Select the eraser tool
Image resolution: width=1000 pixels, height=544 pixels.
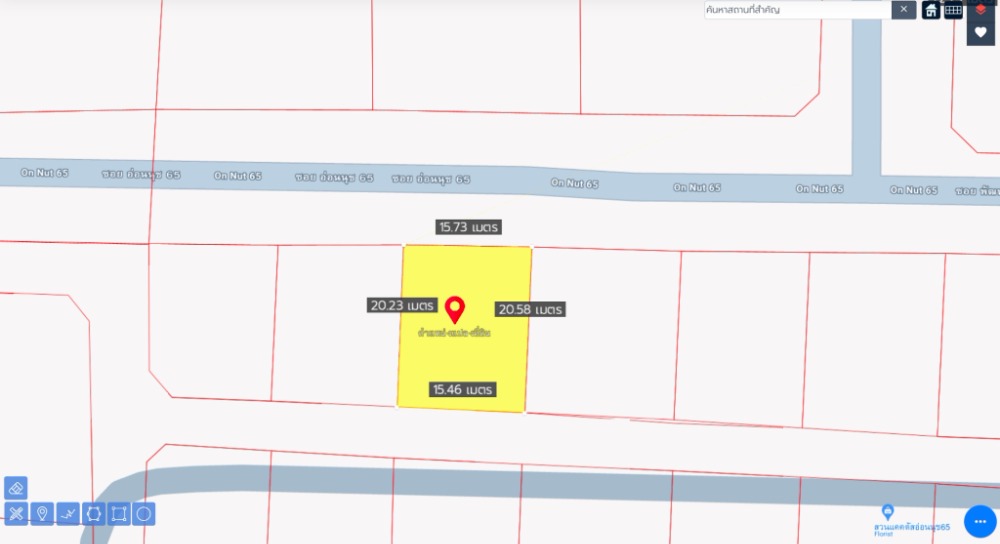coord(16,488)
